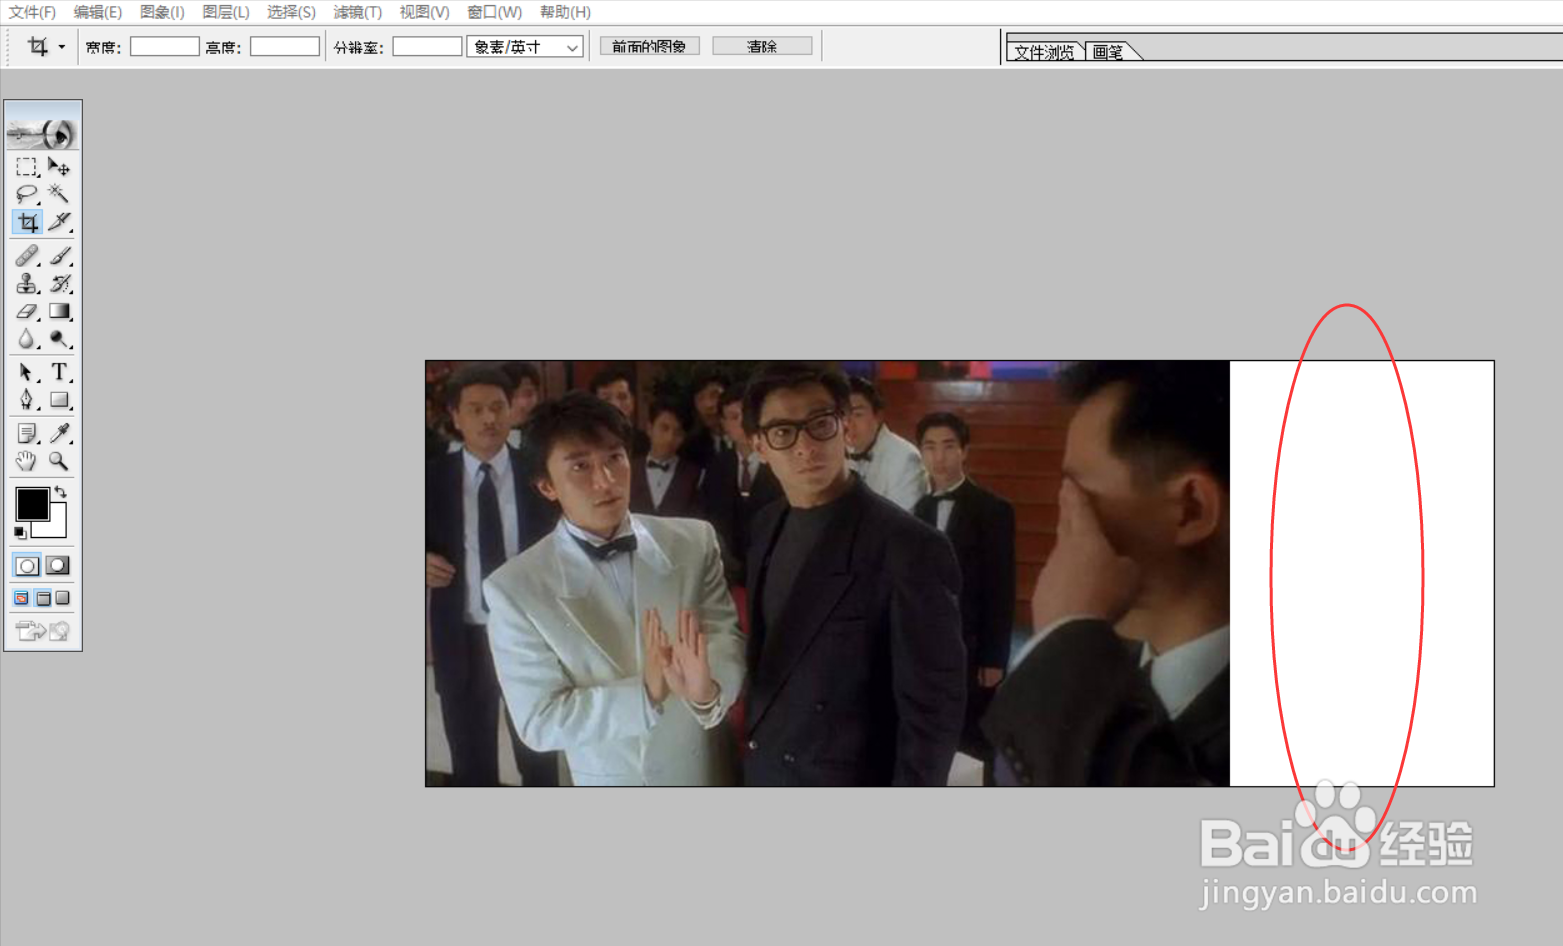The height and width of the screenshot is (946, 1563).
Task: Open the 视图(V) menu
Action: click(424, 12)
